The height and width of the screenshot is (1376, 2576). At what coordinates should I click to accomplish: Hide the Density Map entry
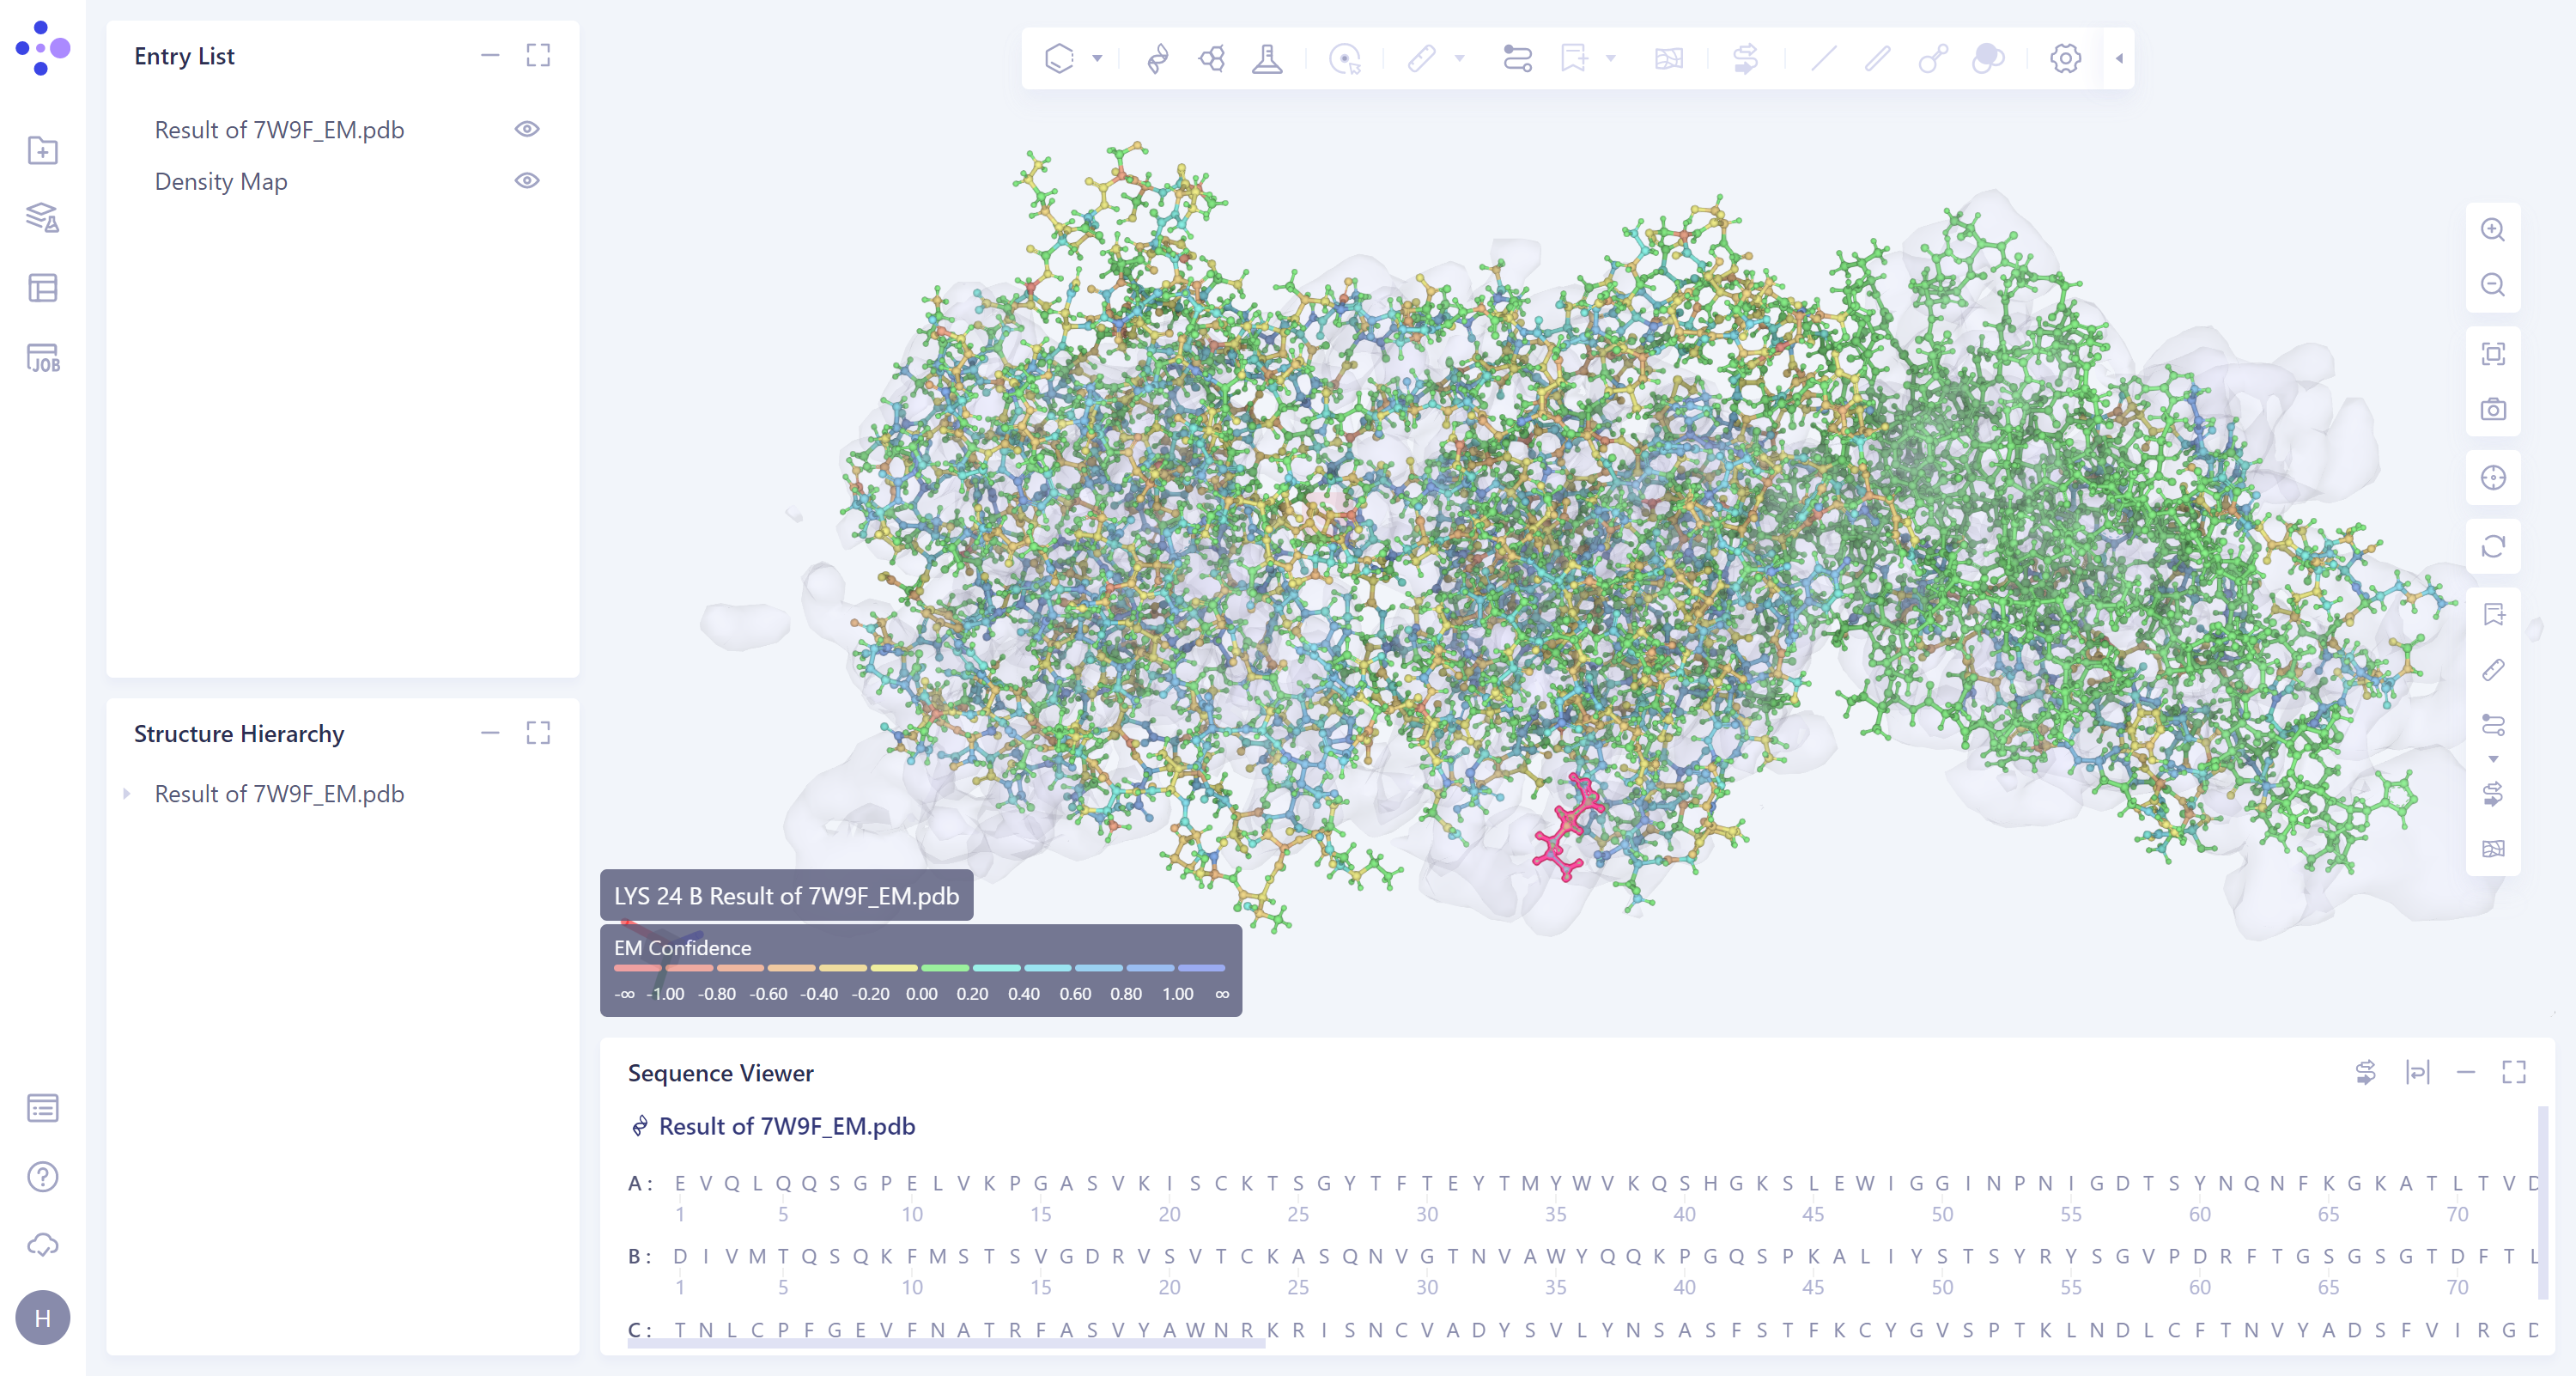click(527, 181)
